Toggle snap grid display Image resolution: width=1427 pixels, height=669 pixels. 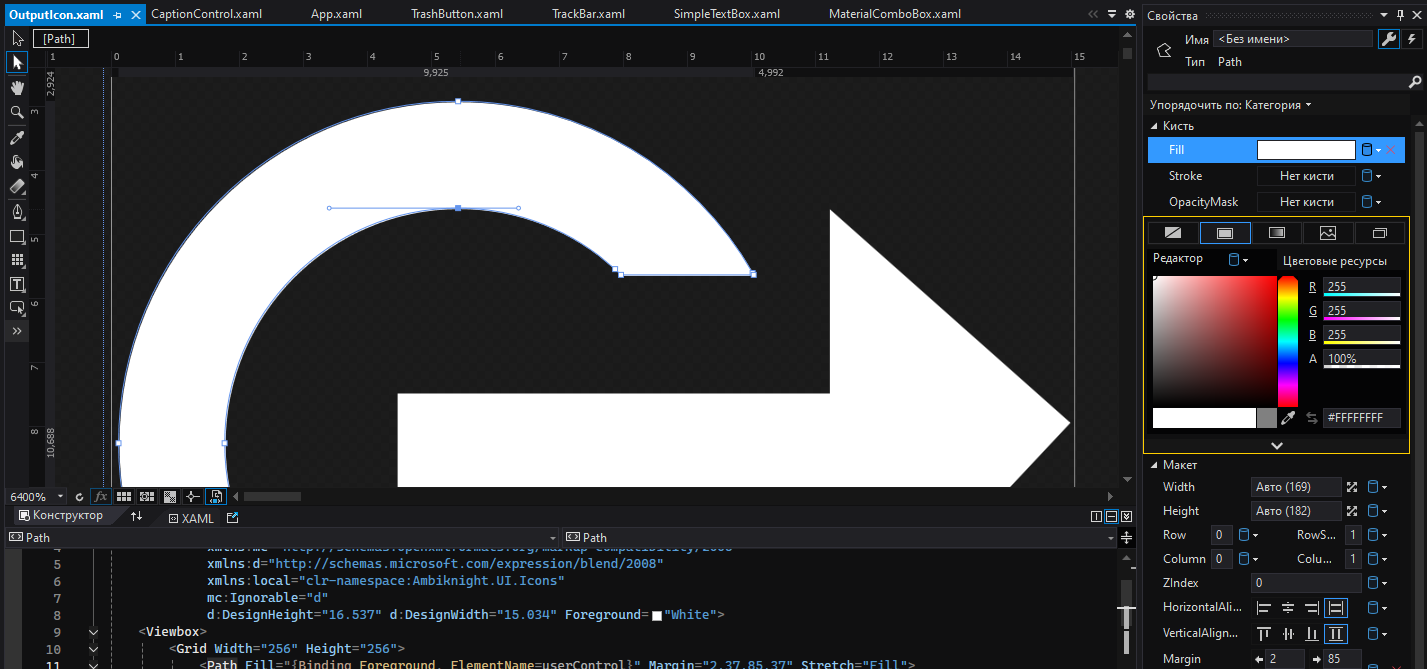124,496
